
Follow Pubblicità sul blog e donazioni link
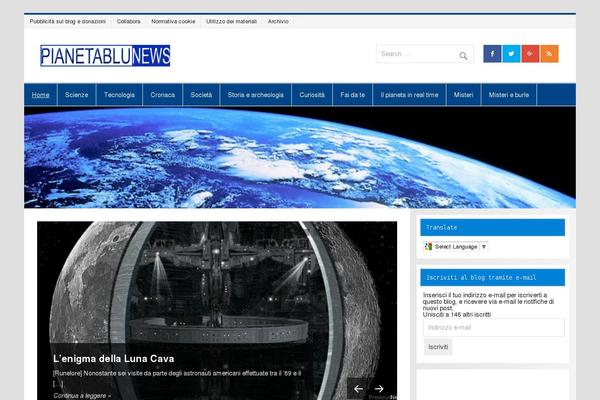pos(68,21)
